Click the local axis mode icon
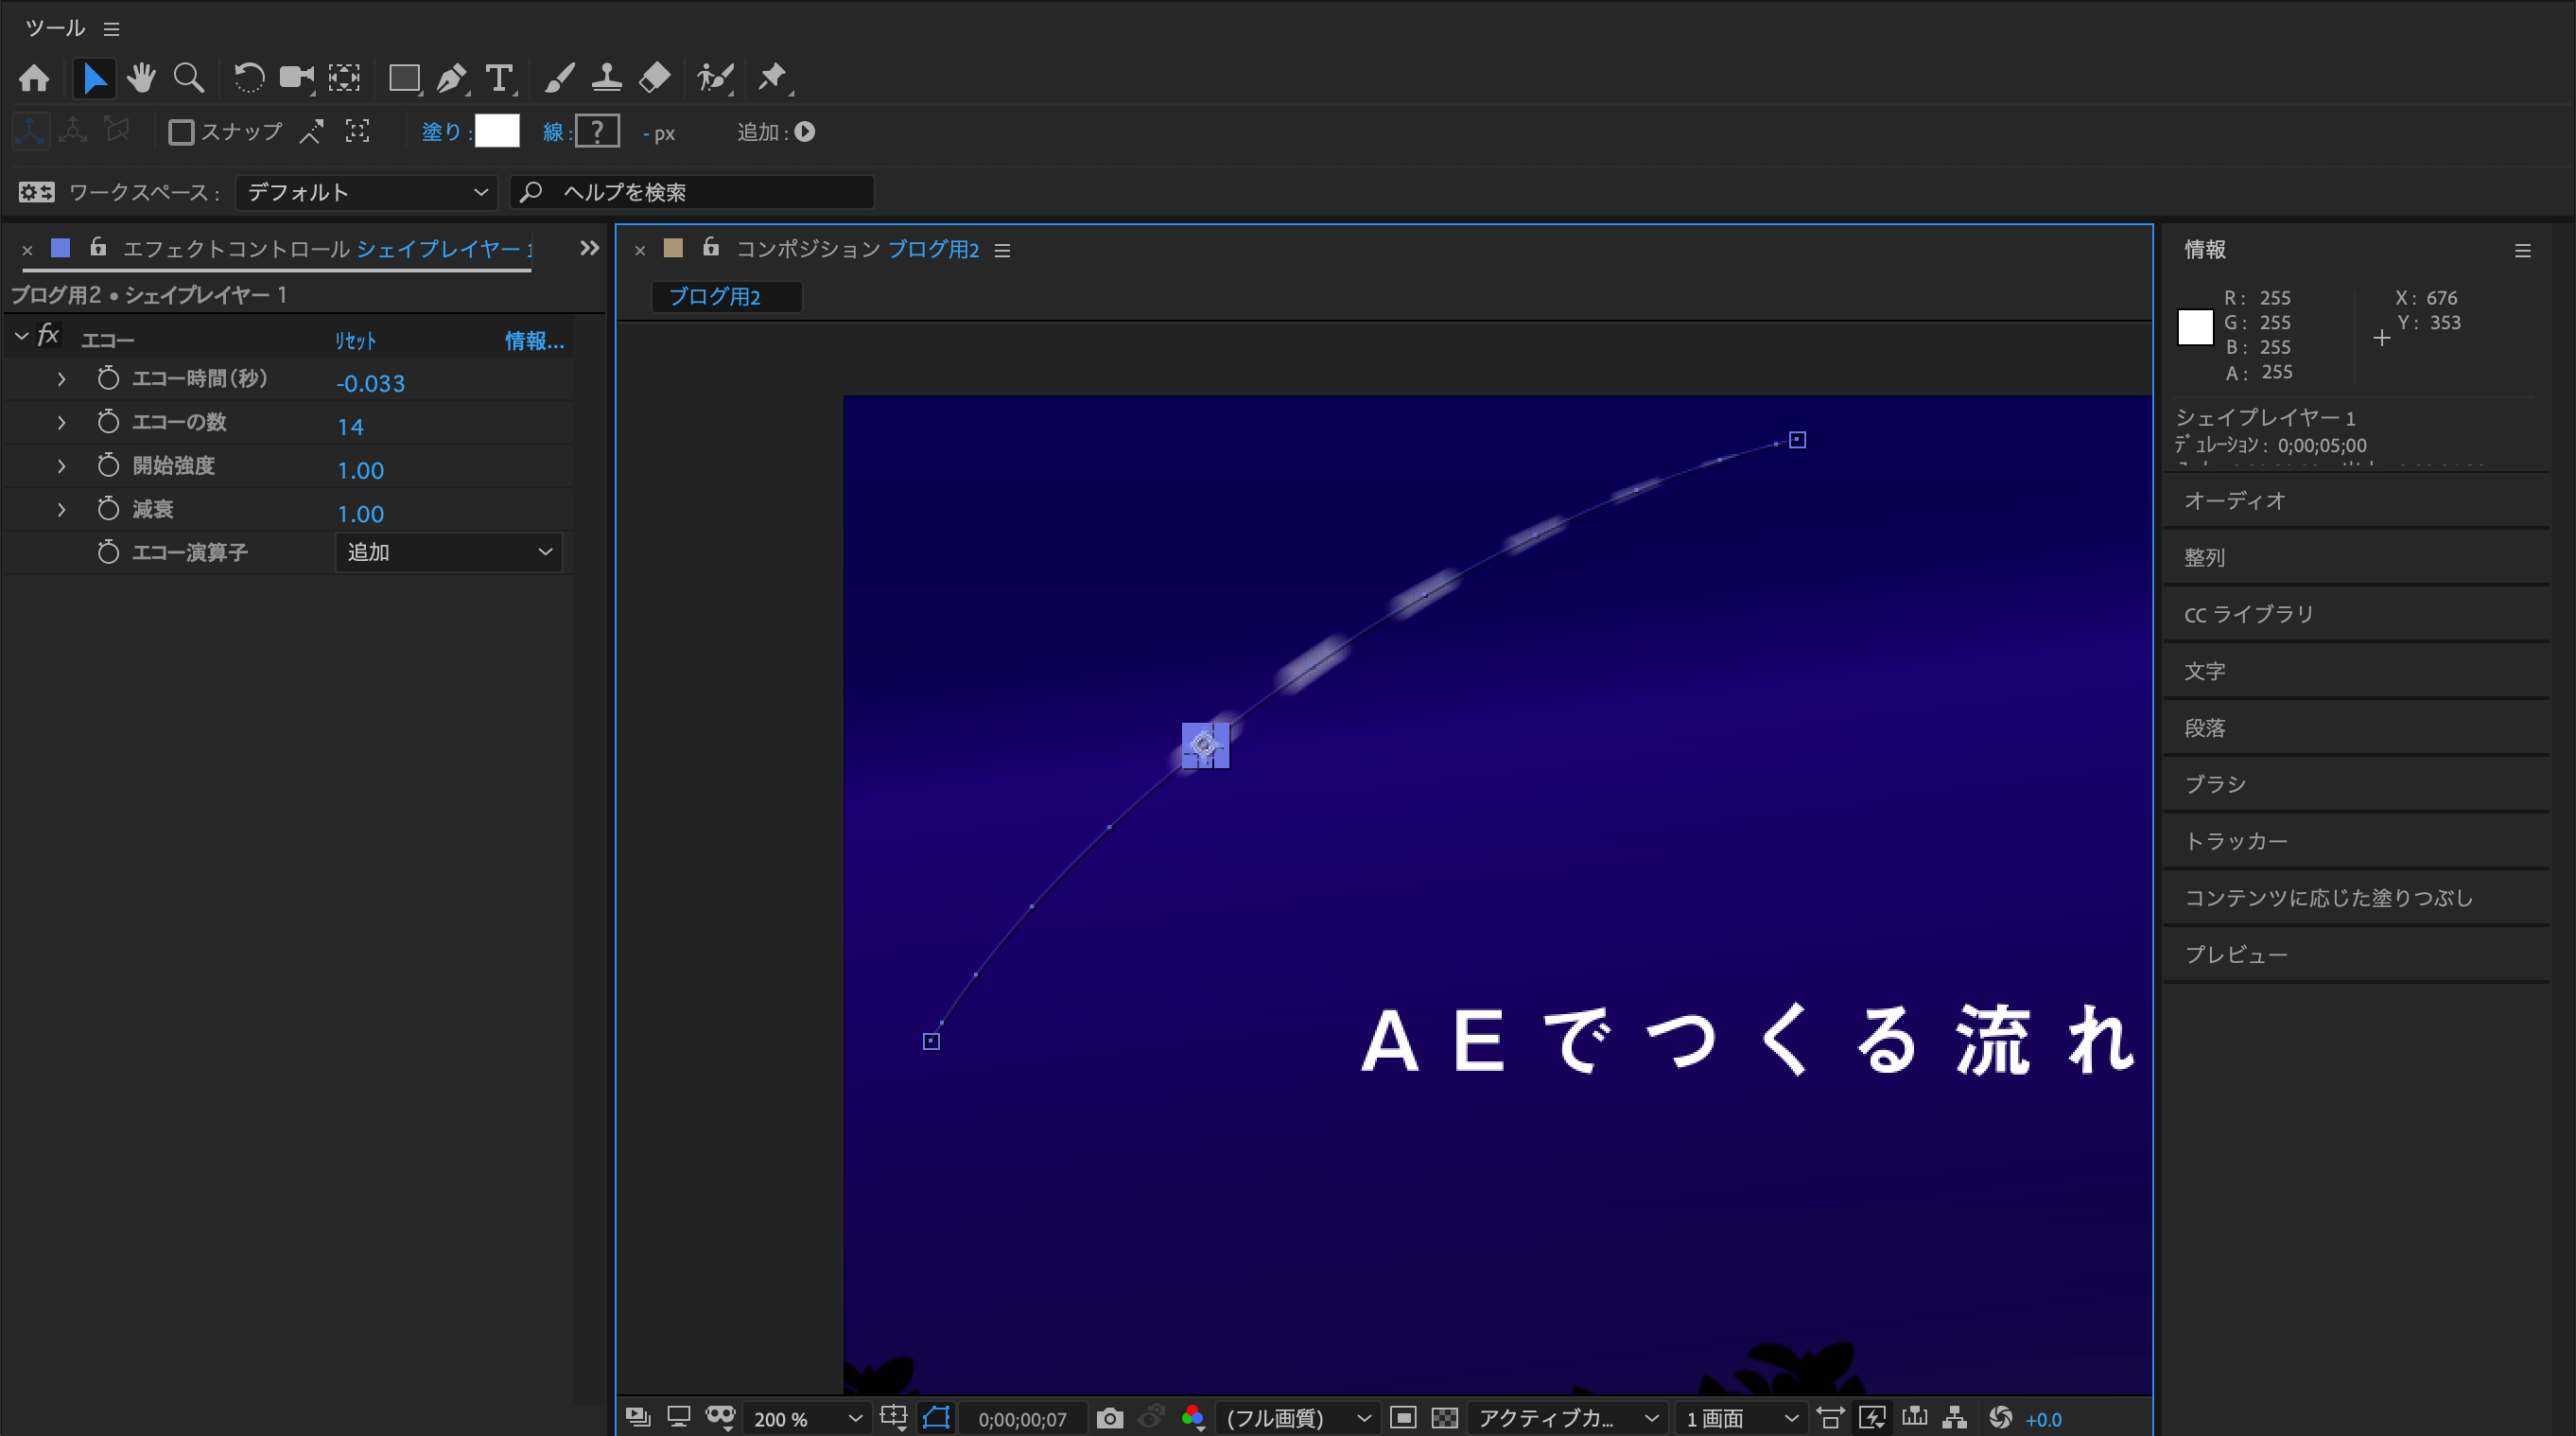Image resolution: width=2576 pixels, height=1436 pixels. pyautogui.click(x=29, y=131)
